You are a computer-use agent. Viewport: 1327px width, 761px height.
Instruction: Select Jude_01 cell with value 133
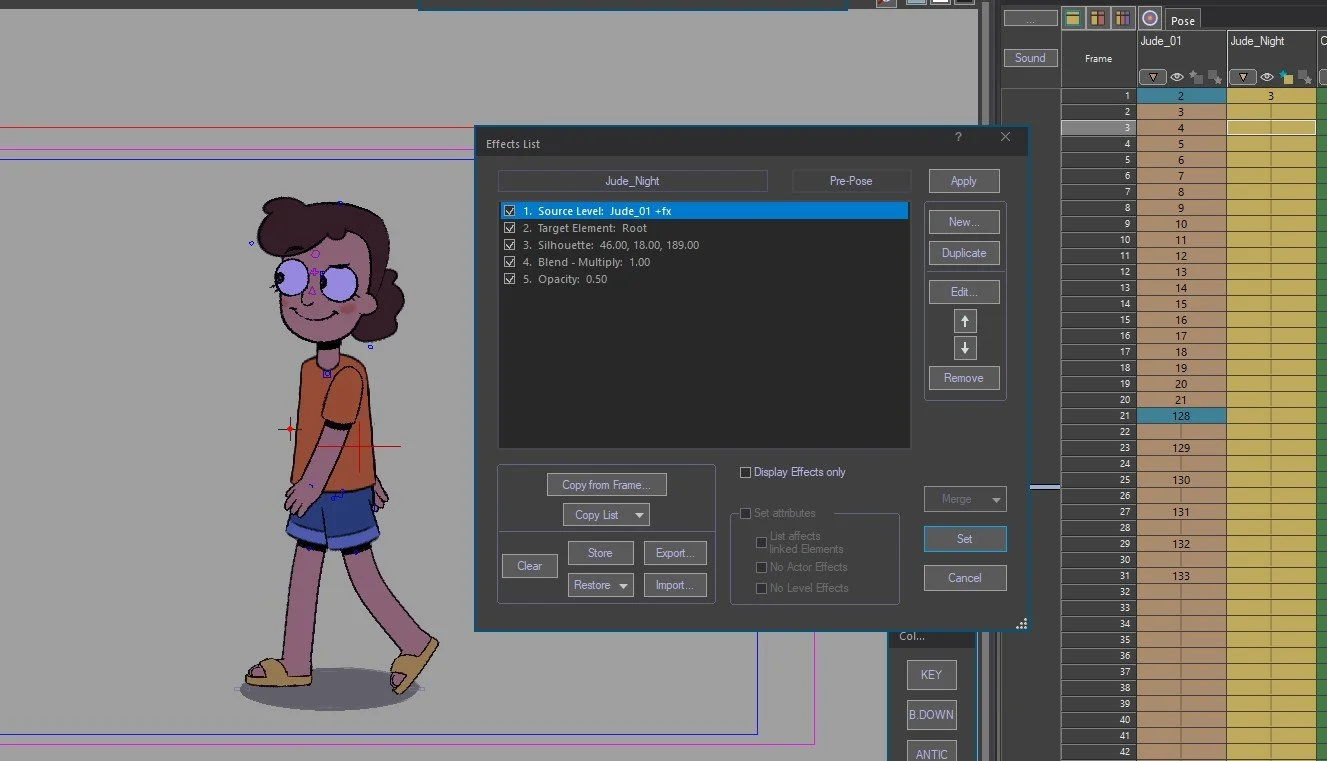(1181, 576)
